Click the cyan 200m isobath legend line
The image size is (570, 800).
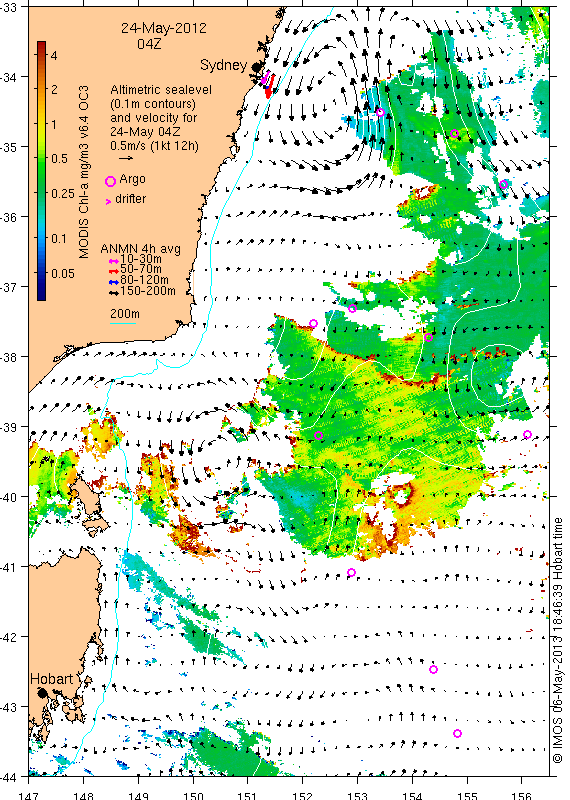123,323
